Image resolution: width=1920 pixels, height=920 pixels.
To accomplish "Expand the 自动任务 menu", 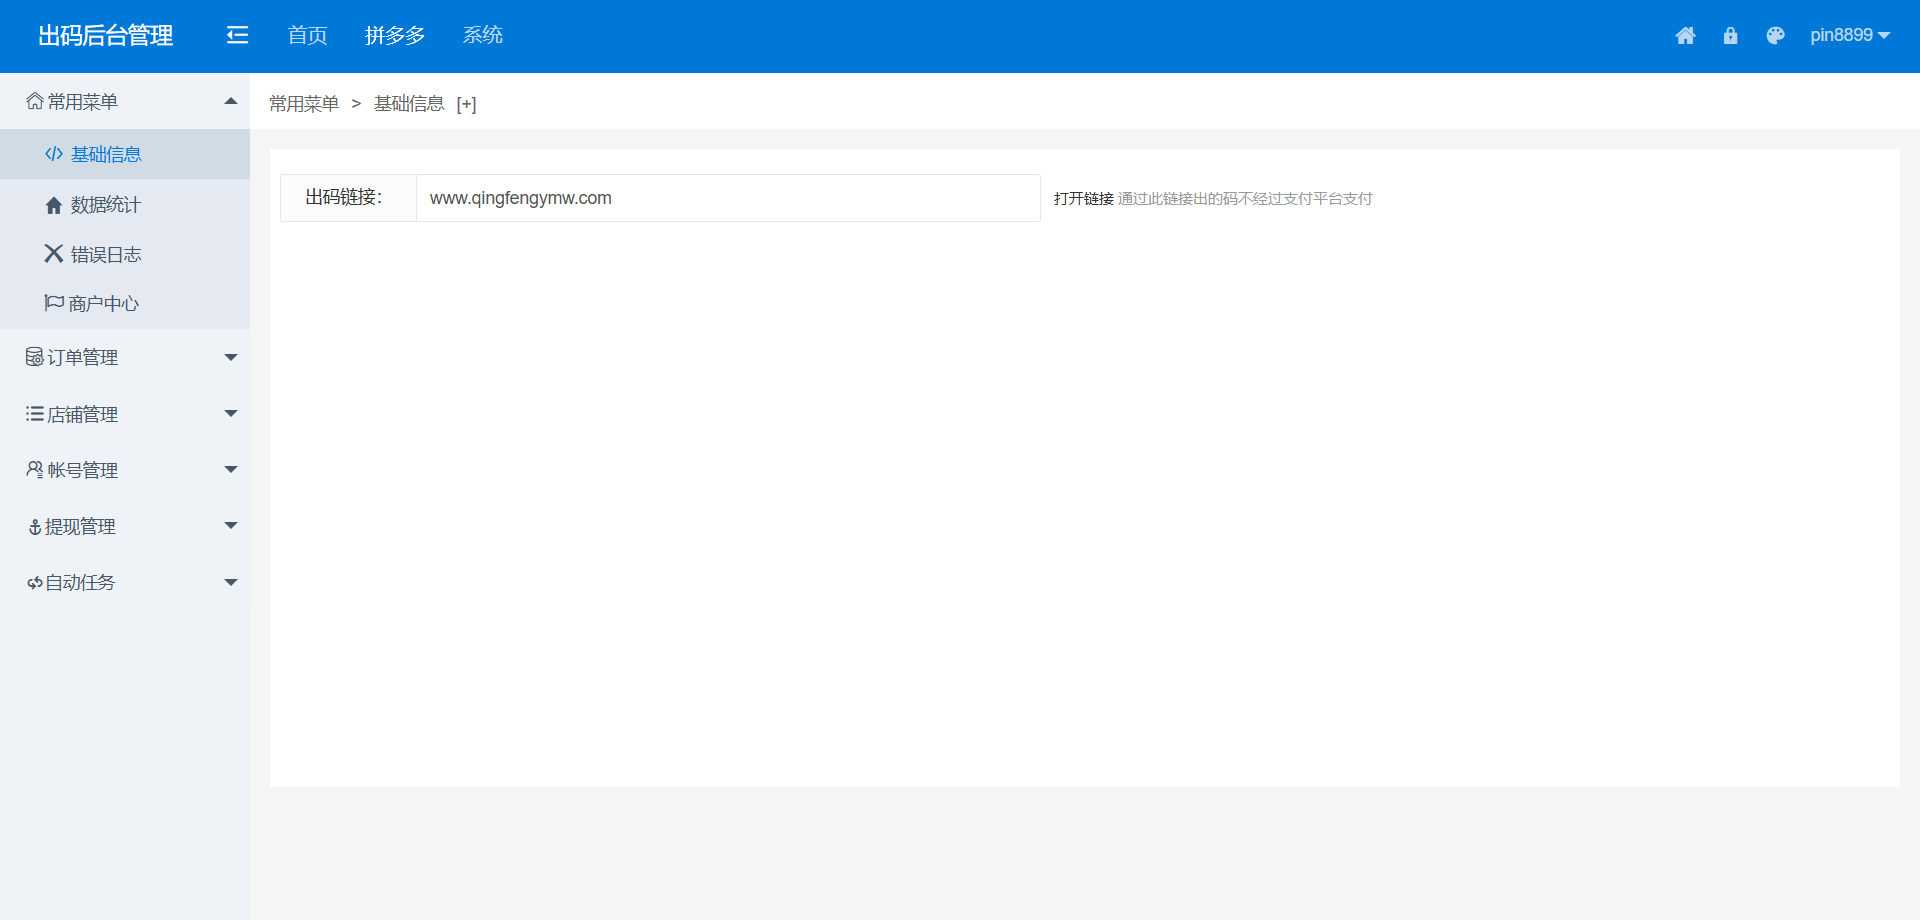I will click(125, 582).
